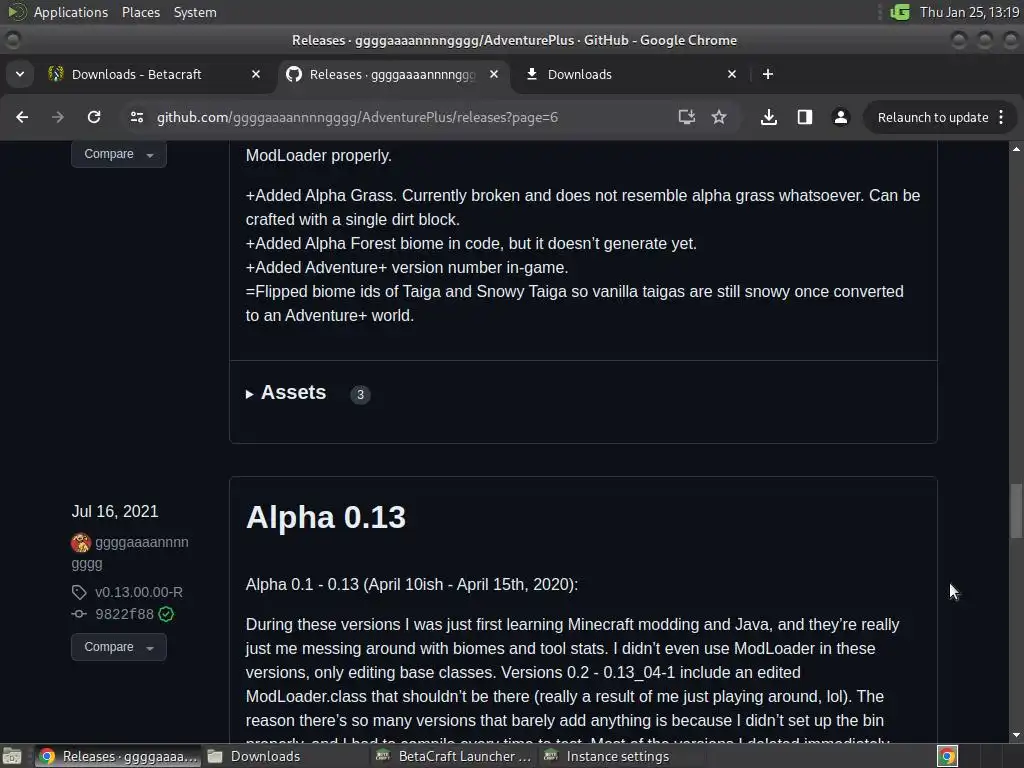Screen dimensions: 1024x768
Task: Open the Chrome profile avatar
Action: 840,117
